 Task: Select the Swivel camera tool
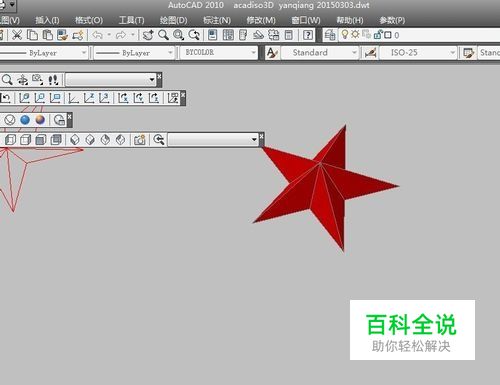tap(37, 80)
